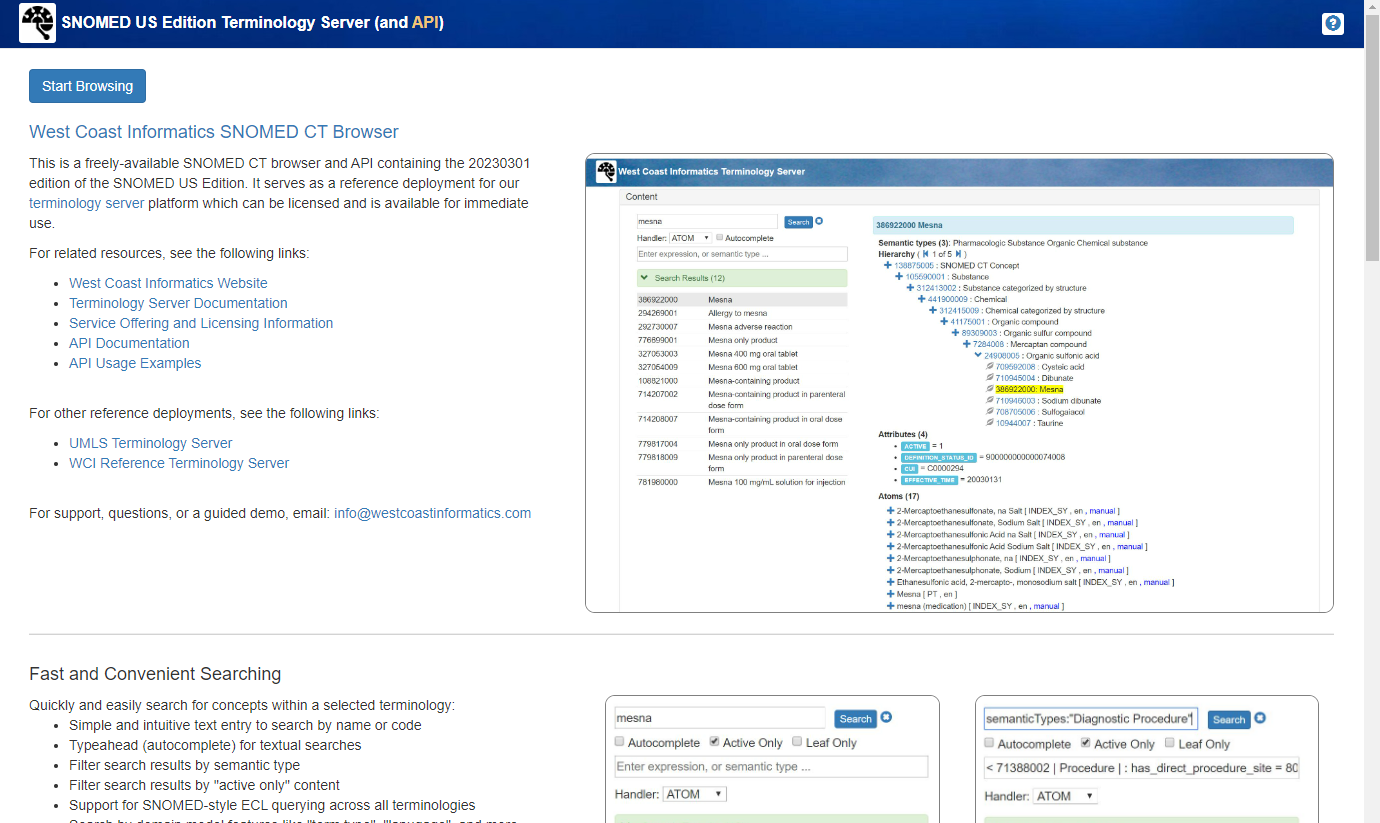Open the Terminology Server Documentation link
Image resolution: width=1380 pixels, height=823 pixels.
tap(178, 303)
